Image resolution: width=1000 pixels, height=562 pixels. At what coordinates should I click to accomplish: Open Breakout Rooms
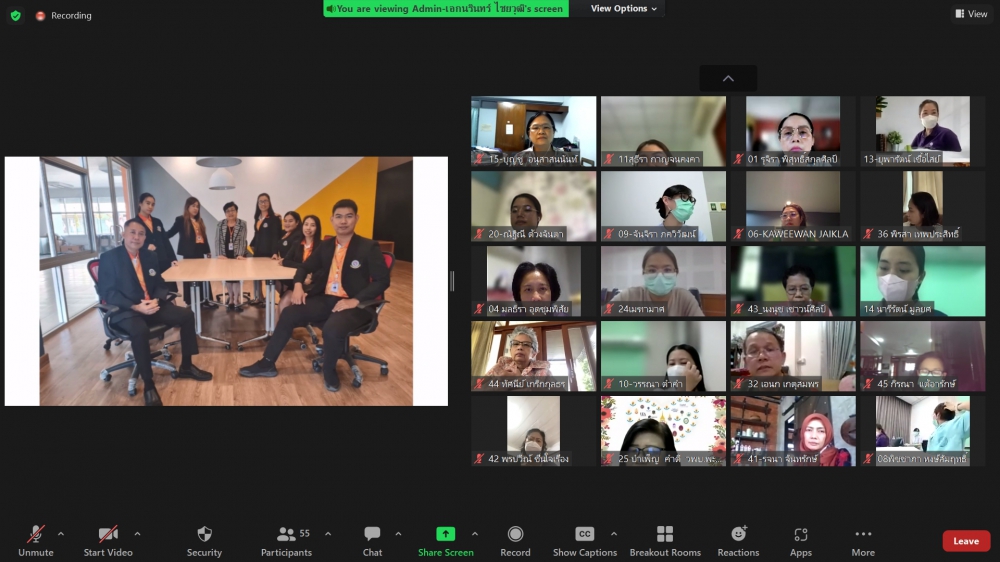[664, 535]
